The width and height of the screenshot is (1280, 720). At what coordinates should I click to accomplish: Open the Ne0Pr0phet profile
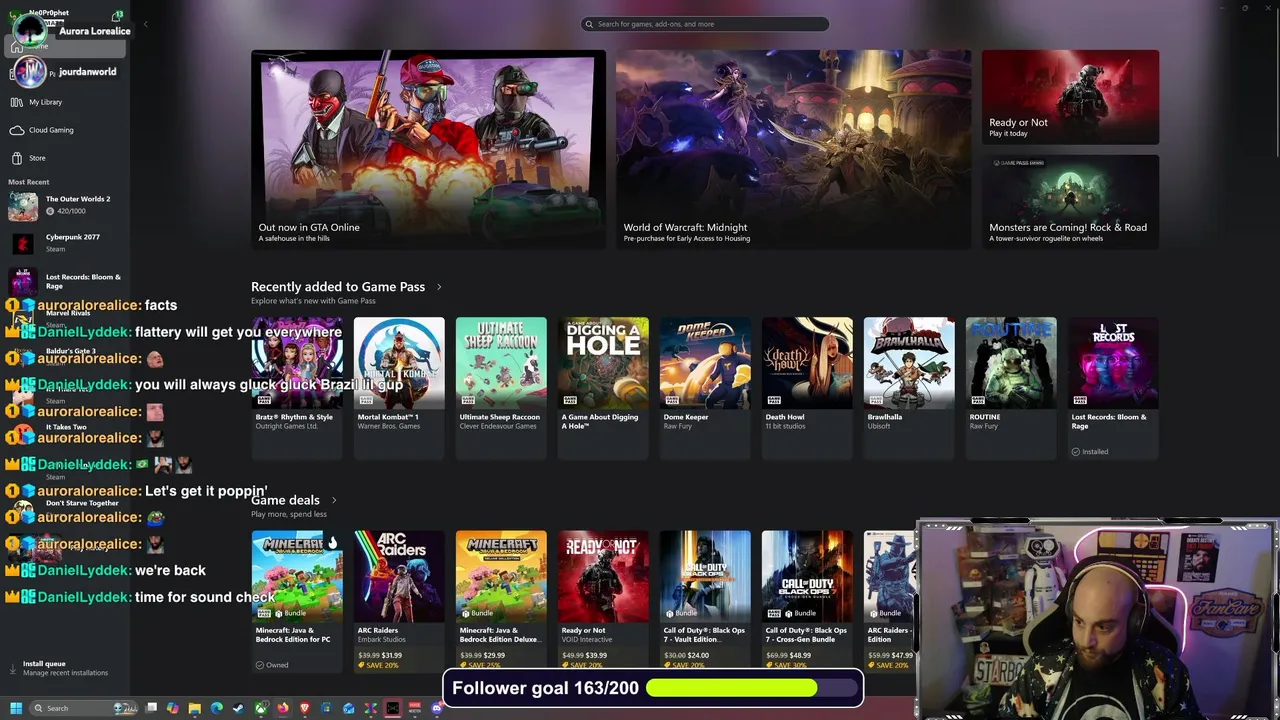coord(49,13)
